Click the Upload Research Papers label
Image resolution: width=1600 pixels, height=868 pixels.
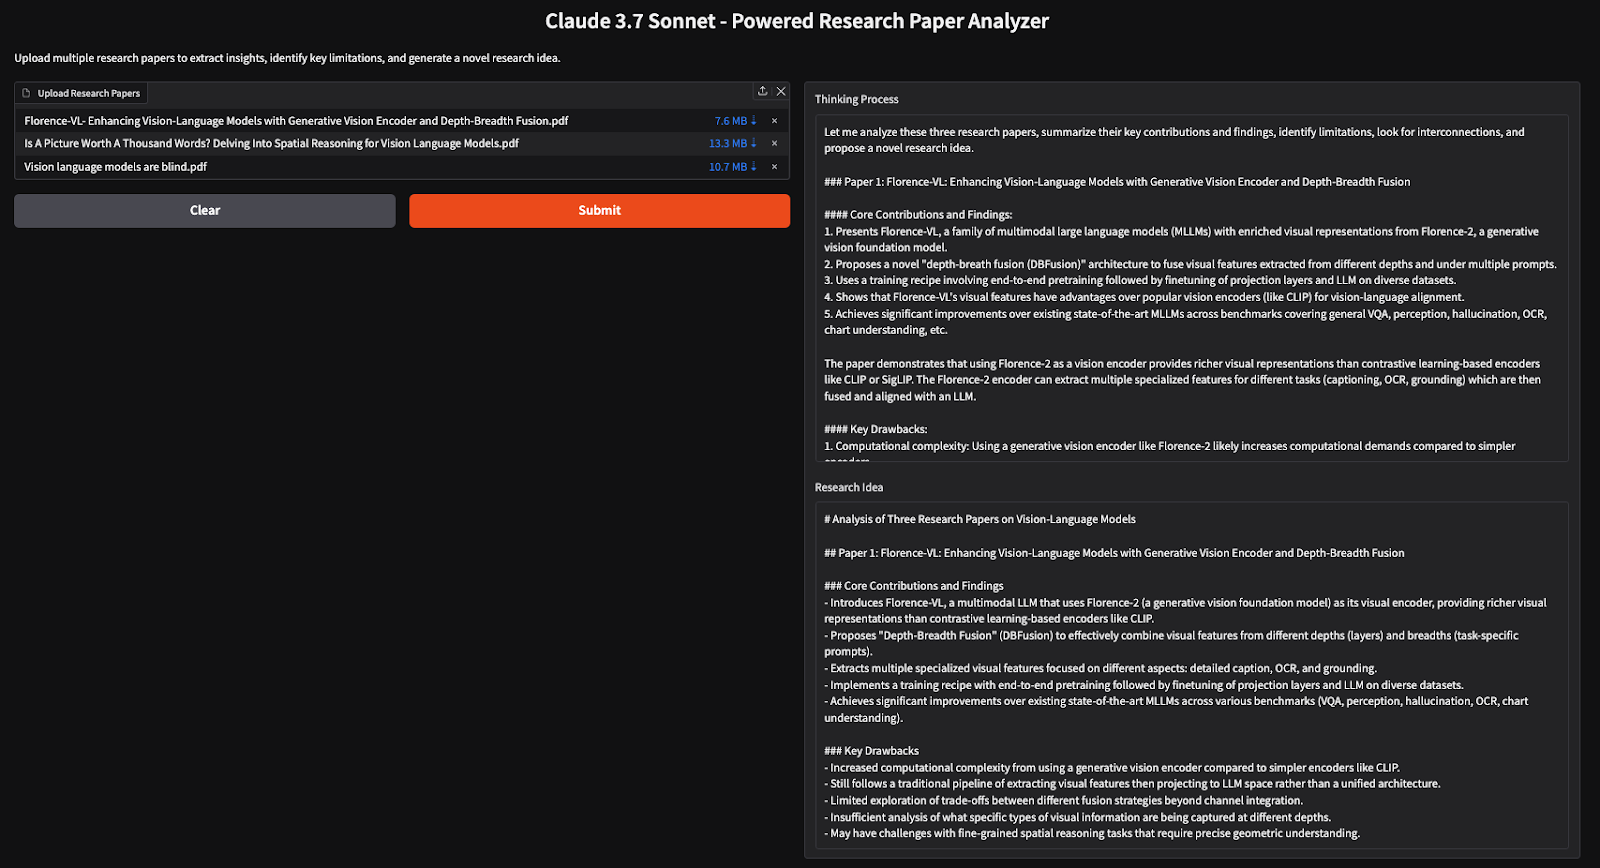click(81, 93)
